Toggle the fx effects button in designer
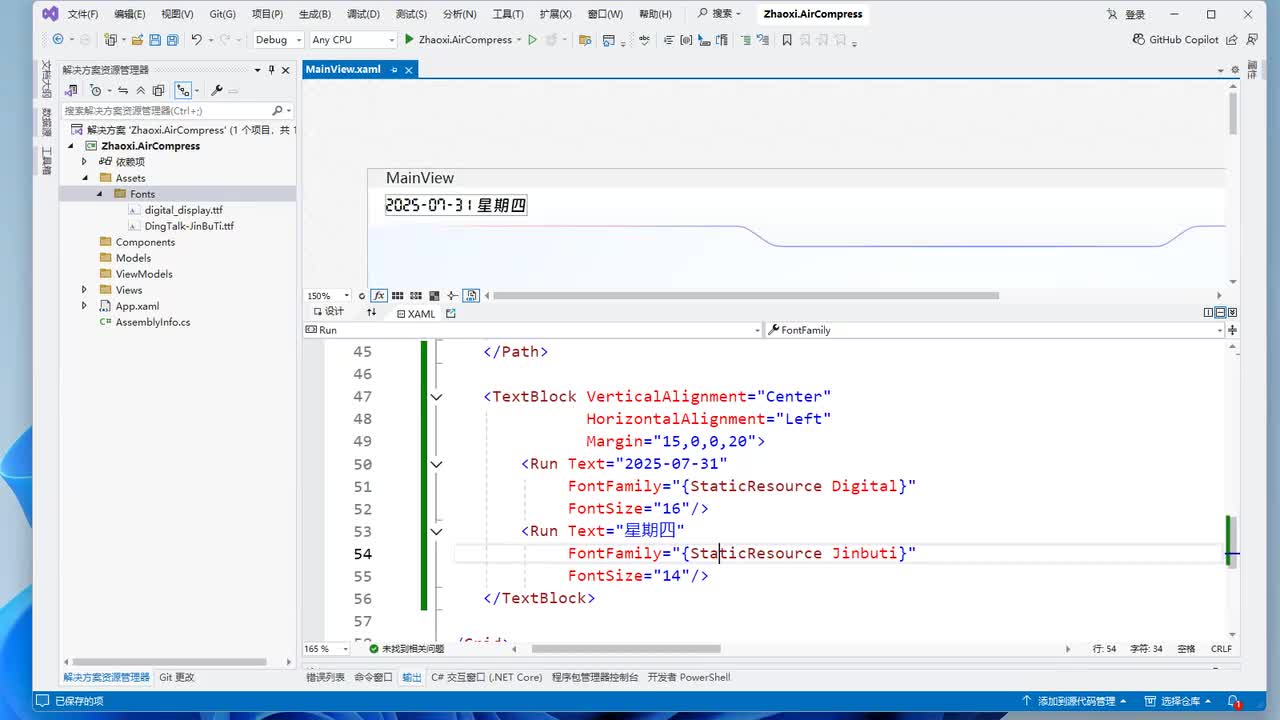 tap(380, 296)
